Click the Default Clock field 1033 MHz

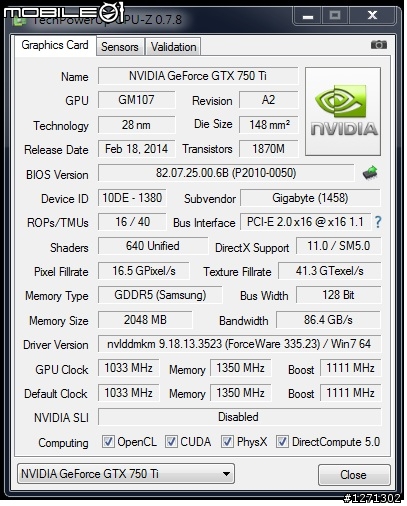pos(129,393)
